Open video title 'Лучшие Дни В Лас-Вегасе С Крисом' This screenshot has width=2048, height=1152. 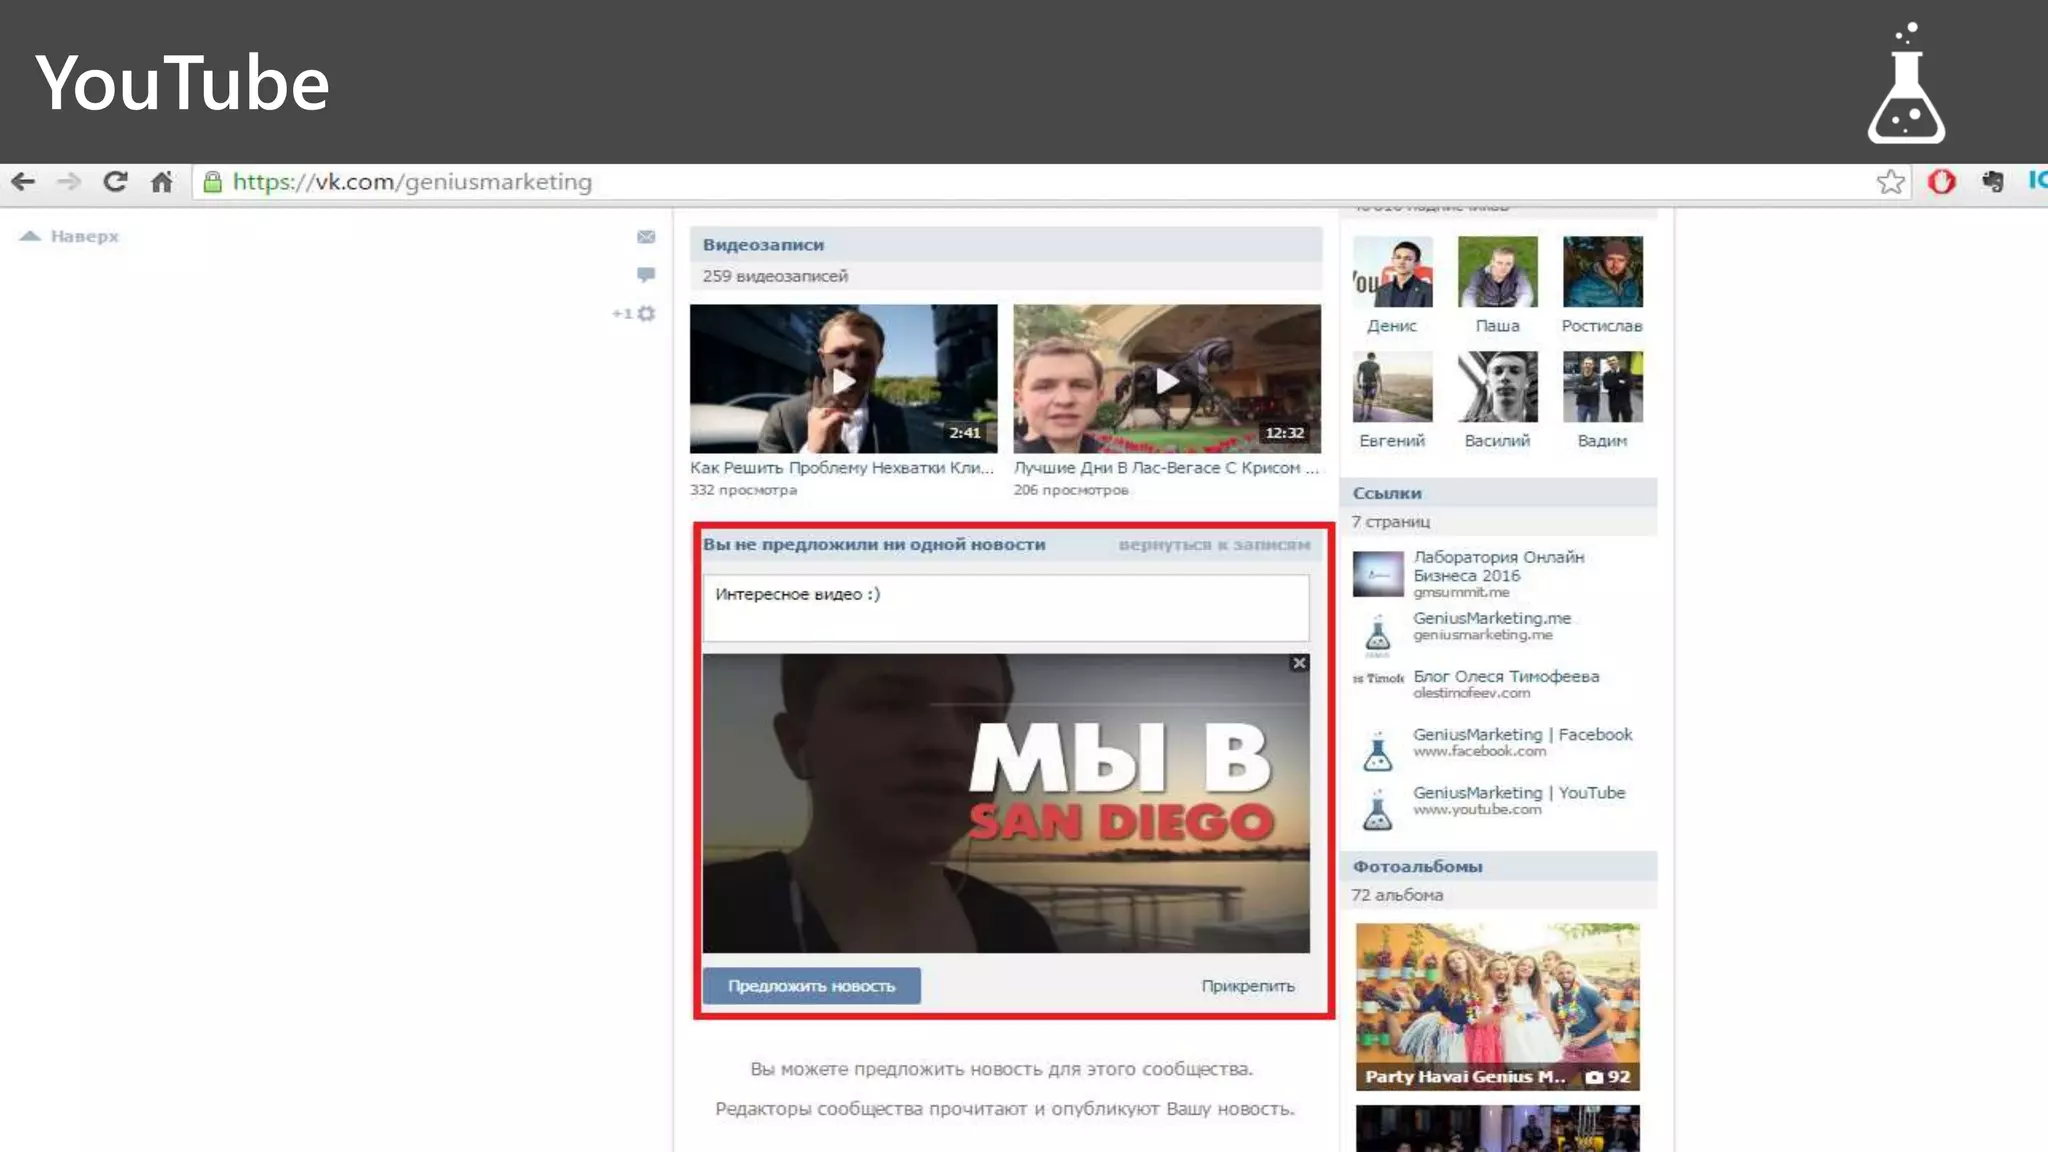point(1166,468)
